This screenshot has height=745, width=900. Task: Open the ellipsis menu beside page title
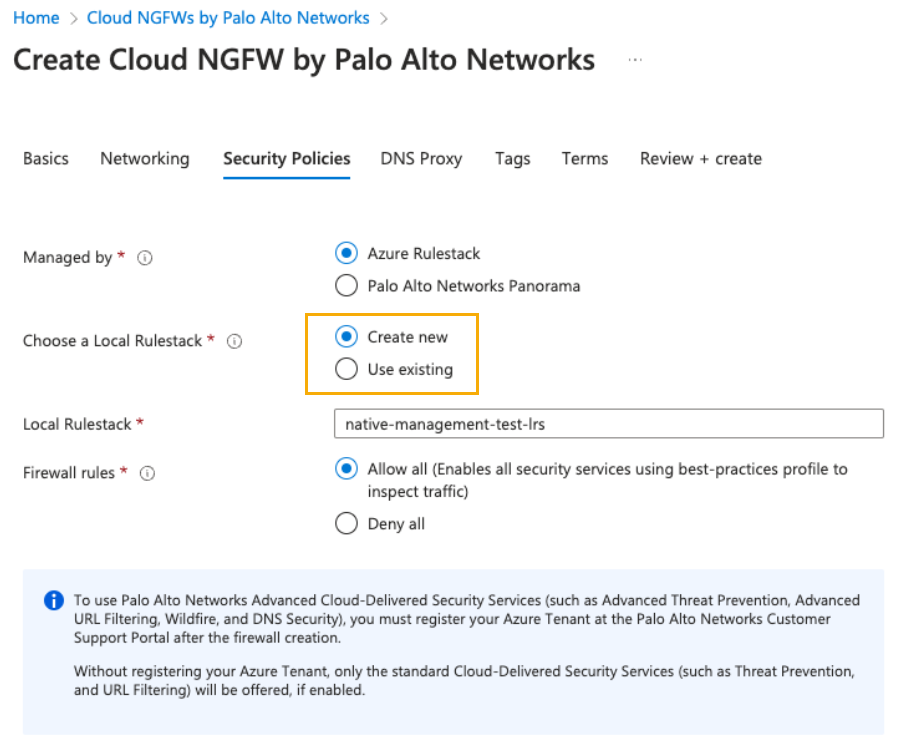(x=634, y=60)
